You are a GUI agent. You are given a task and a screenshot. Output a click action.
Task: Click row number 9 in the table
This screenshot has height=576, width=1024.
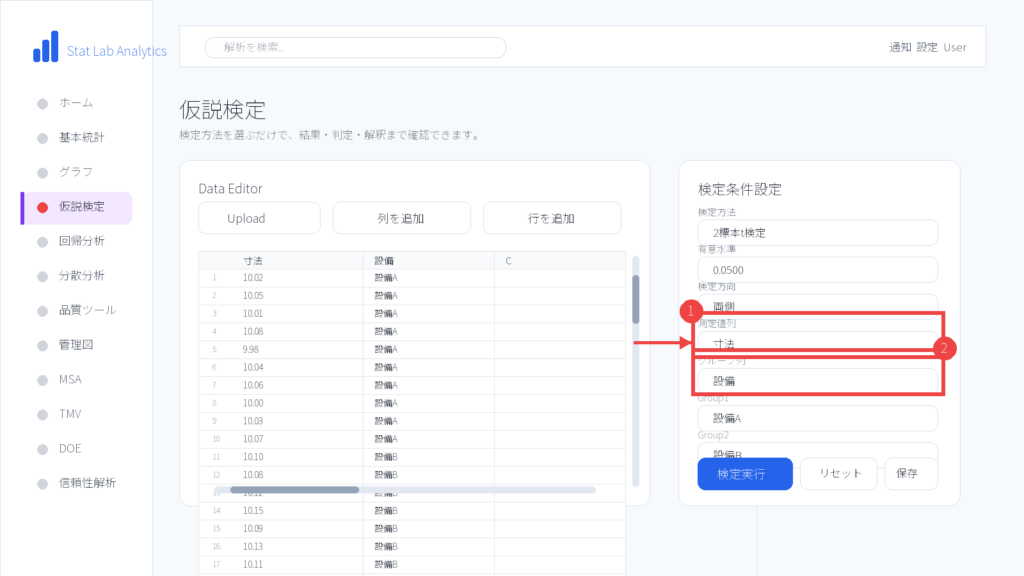(215, 421)
